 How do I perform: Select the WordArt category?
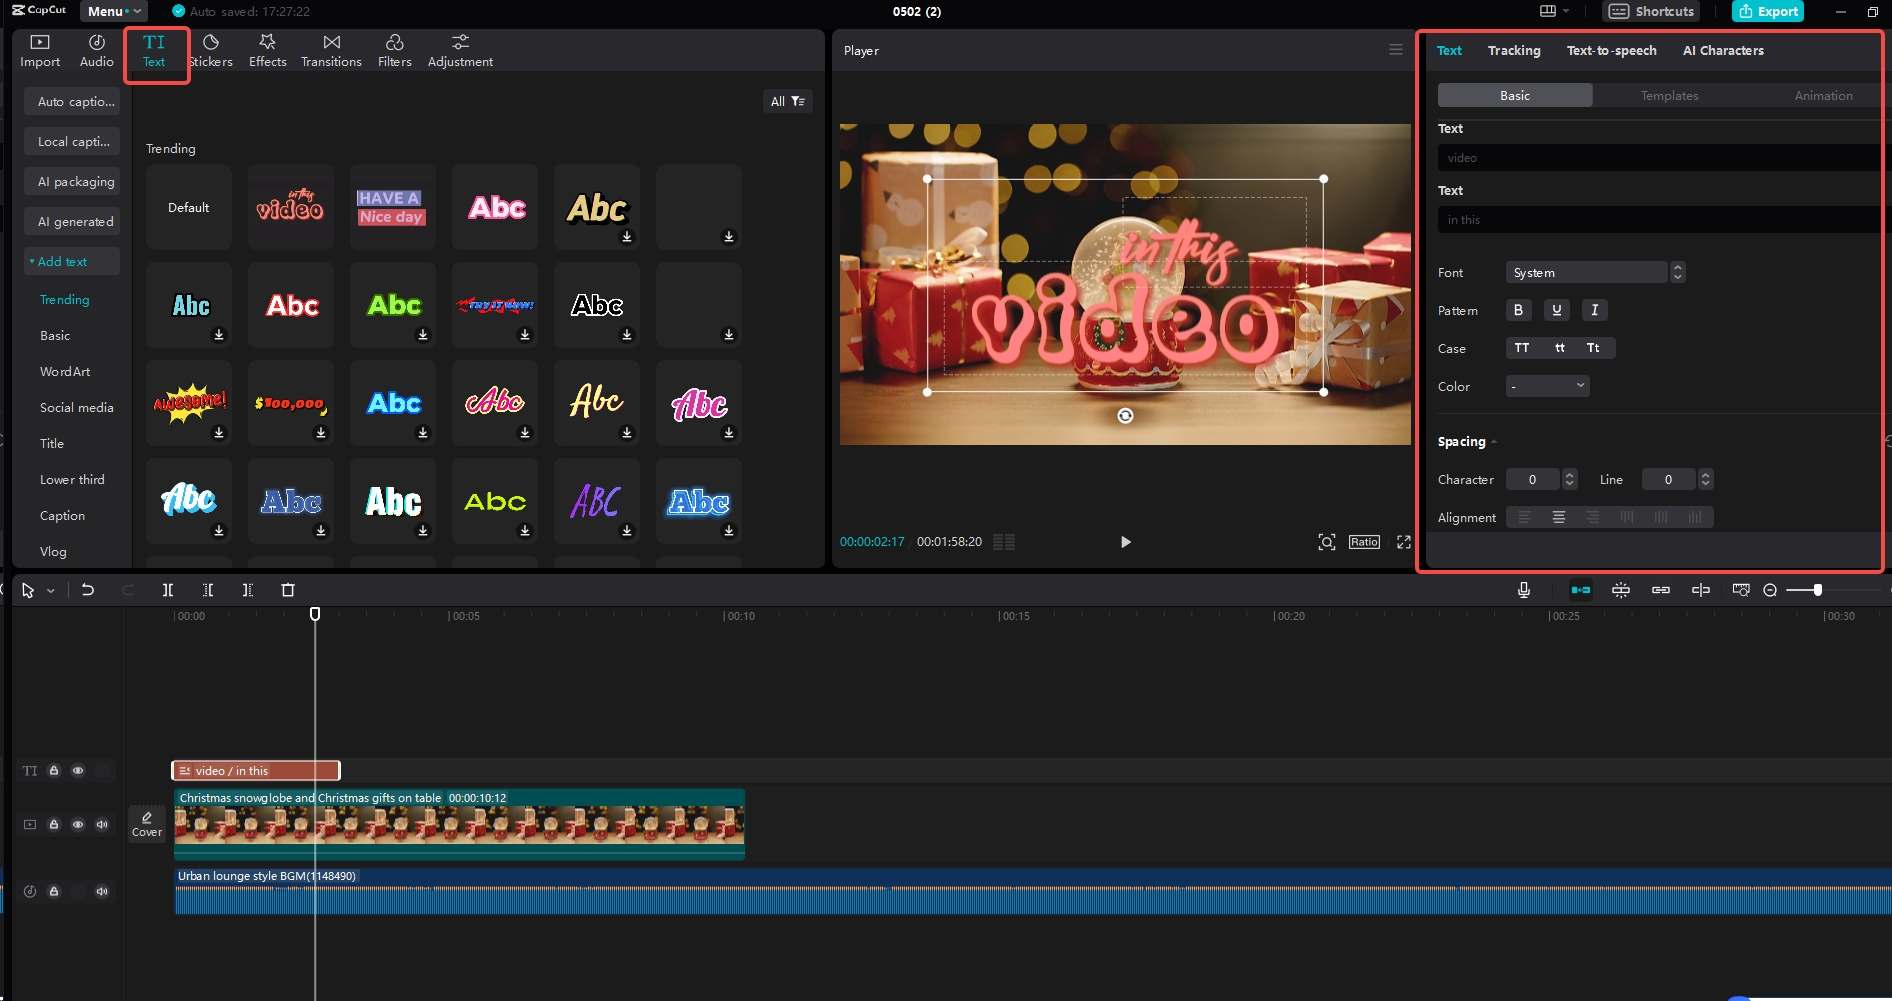click(65, 372)
